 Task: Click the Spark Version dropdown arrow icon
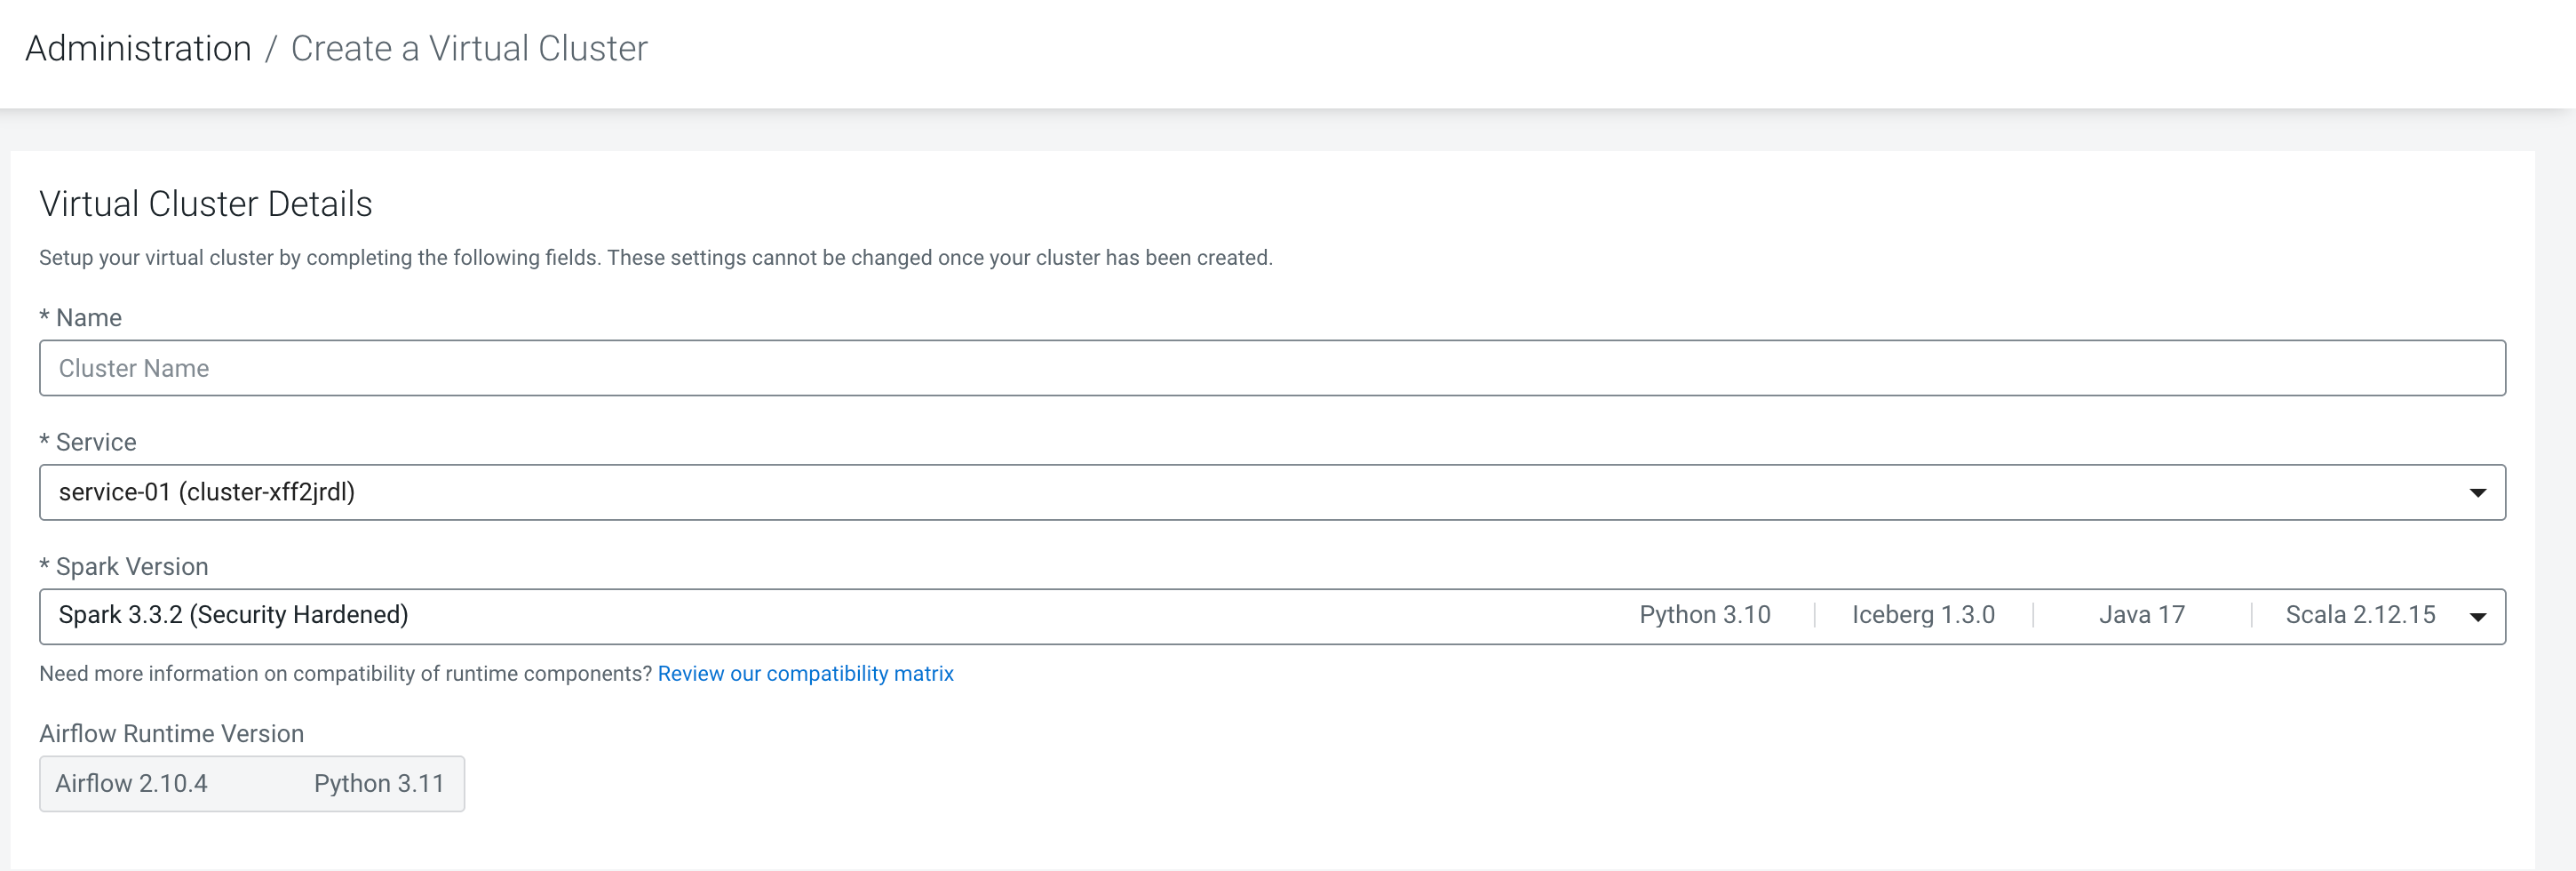pyautogui.click(x=2477, y=616)
